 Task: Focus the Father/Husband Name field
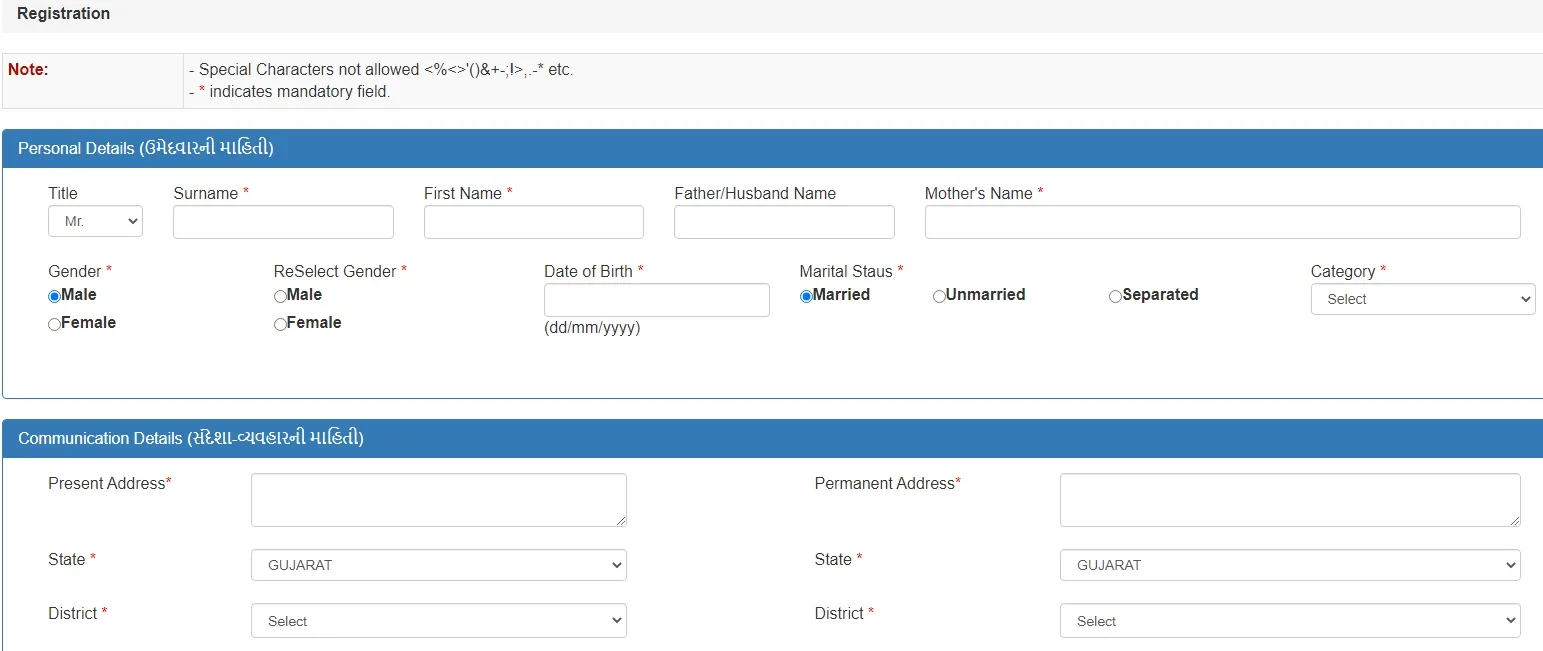click(x=784, y=222)
